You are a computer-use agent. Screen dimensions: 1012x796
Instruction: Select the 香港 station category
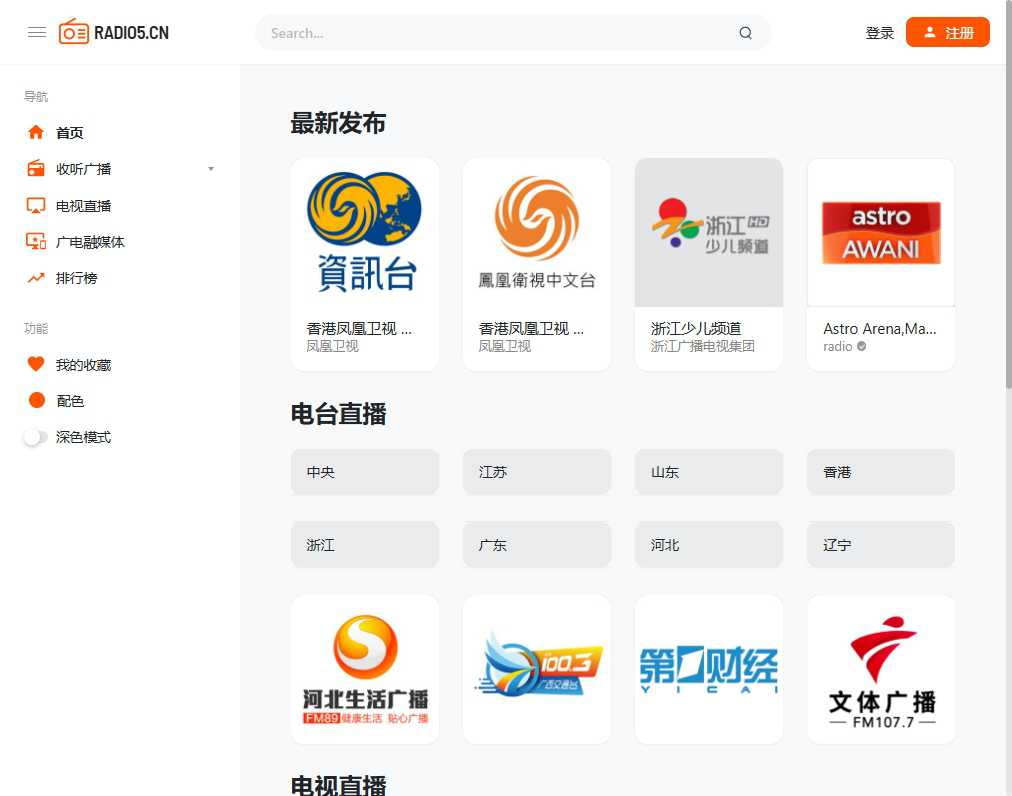pyautogui.click(x=880, y=471)
